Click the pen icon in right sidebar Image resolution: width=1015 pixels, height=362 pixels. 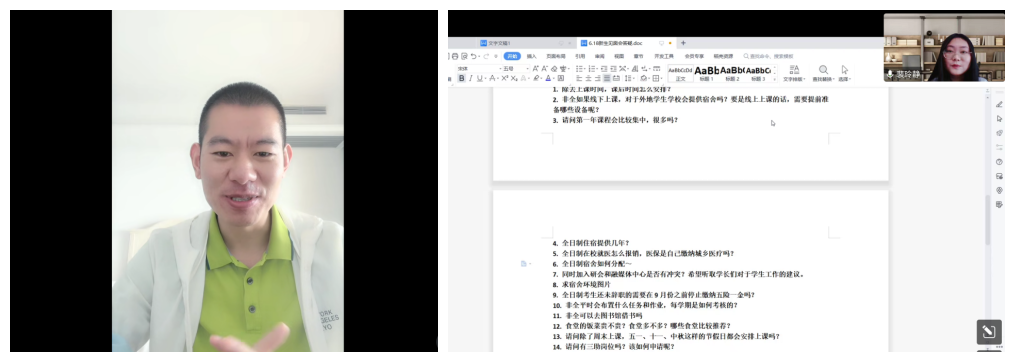999,104
